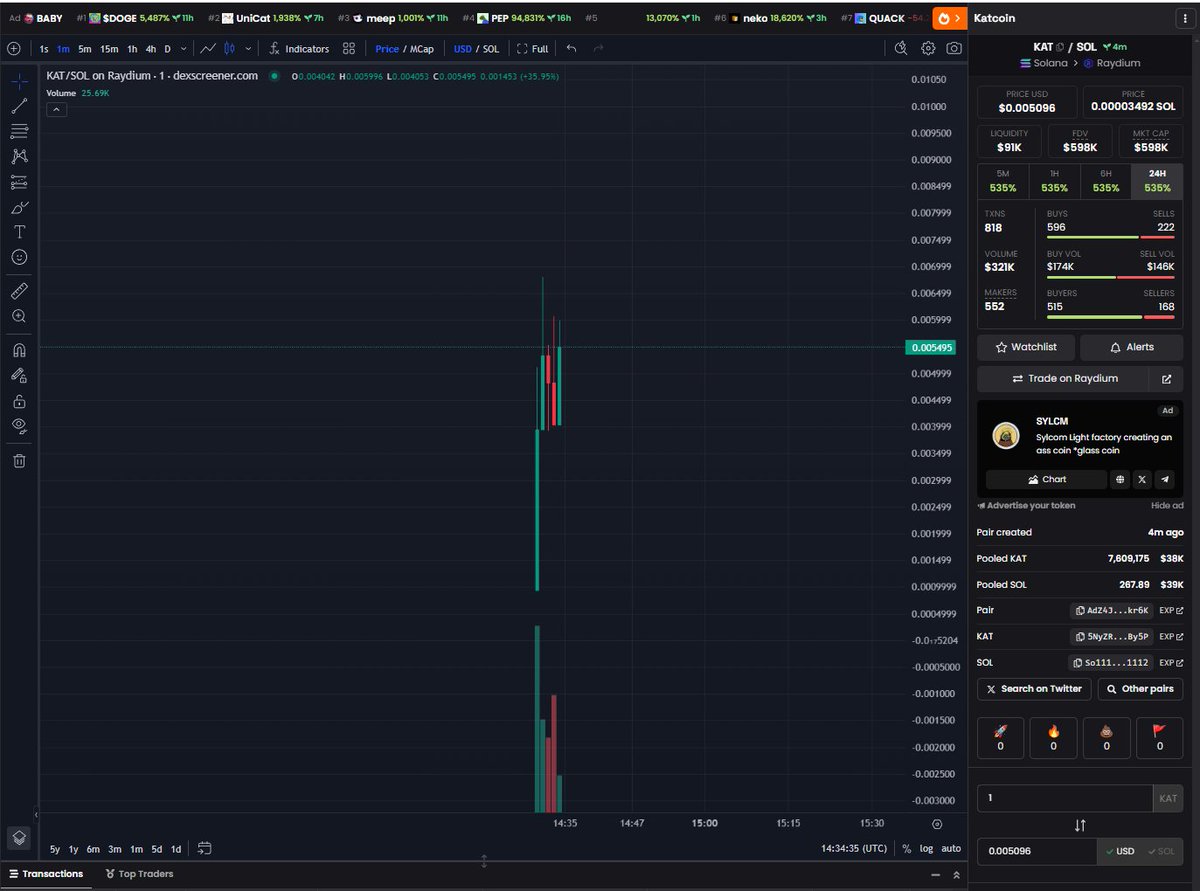Switch to line chart style
The width and height of the screenshot is (1200, 891).
[x=208, y=48]
